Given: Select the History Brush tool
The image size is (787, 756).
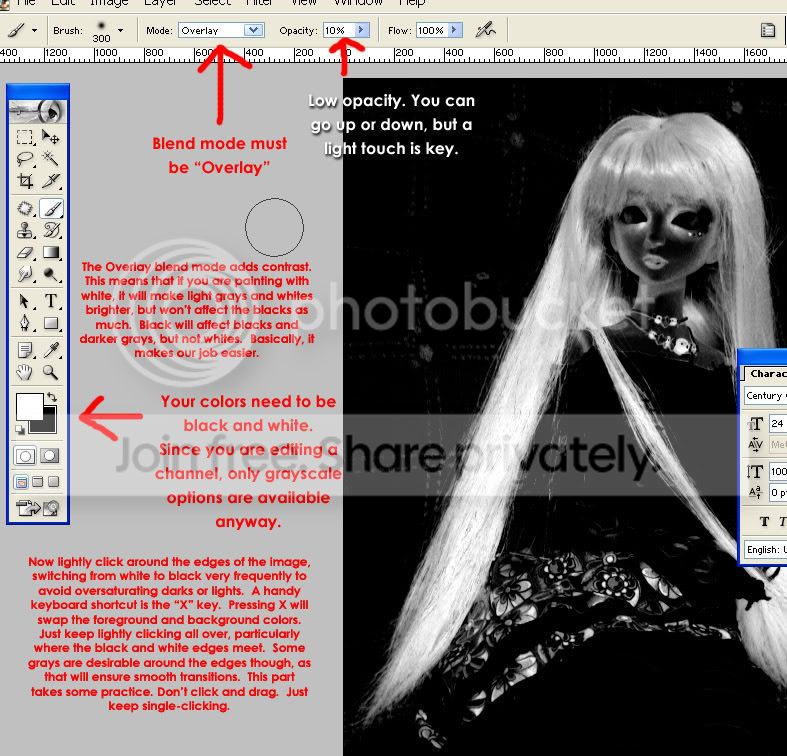Looking at the screenshot, I should point(51,230).
